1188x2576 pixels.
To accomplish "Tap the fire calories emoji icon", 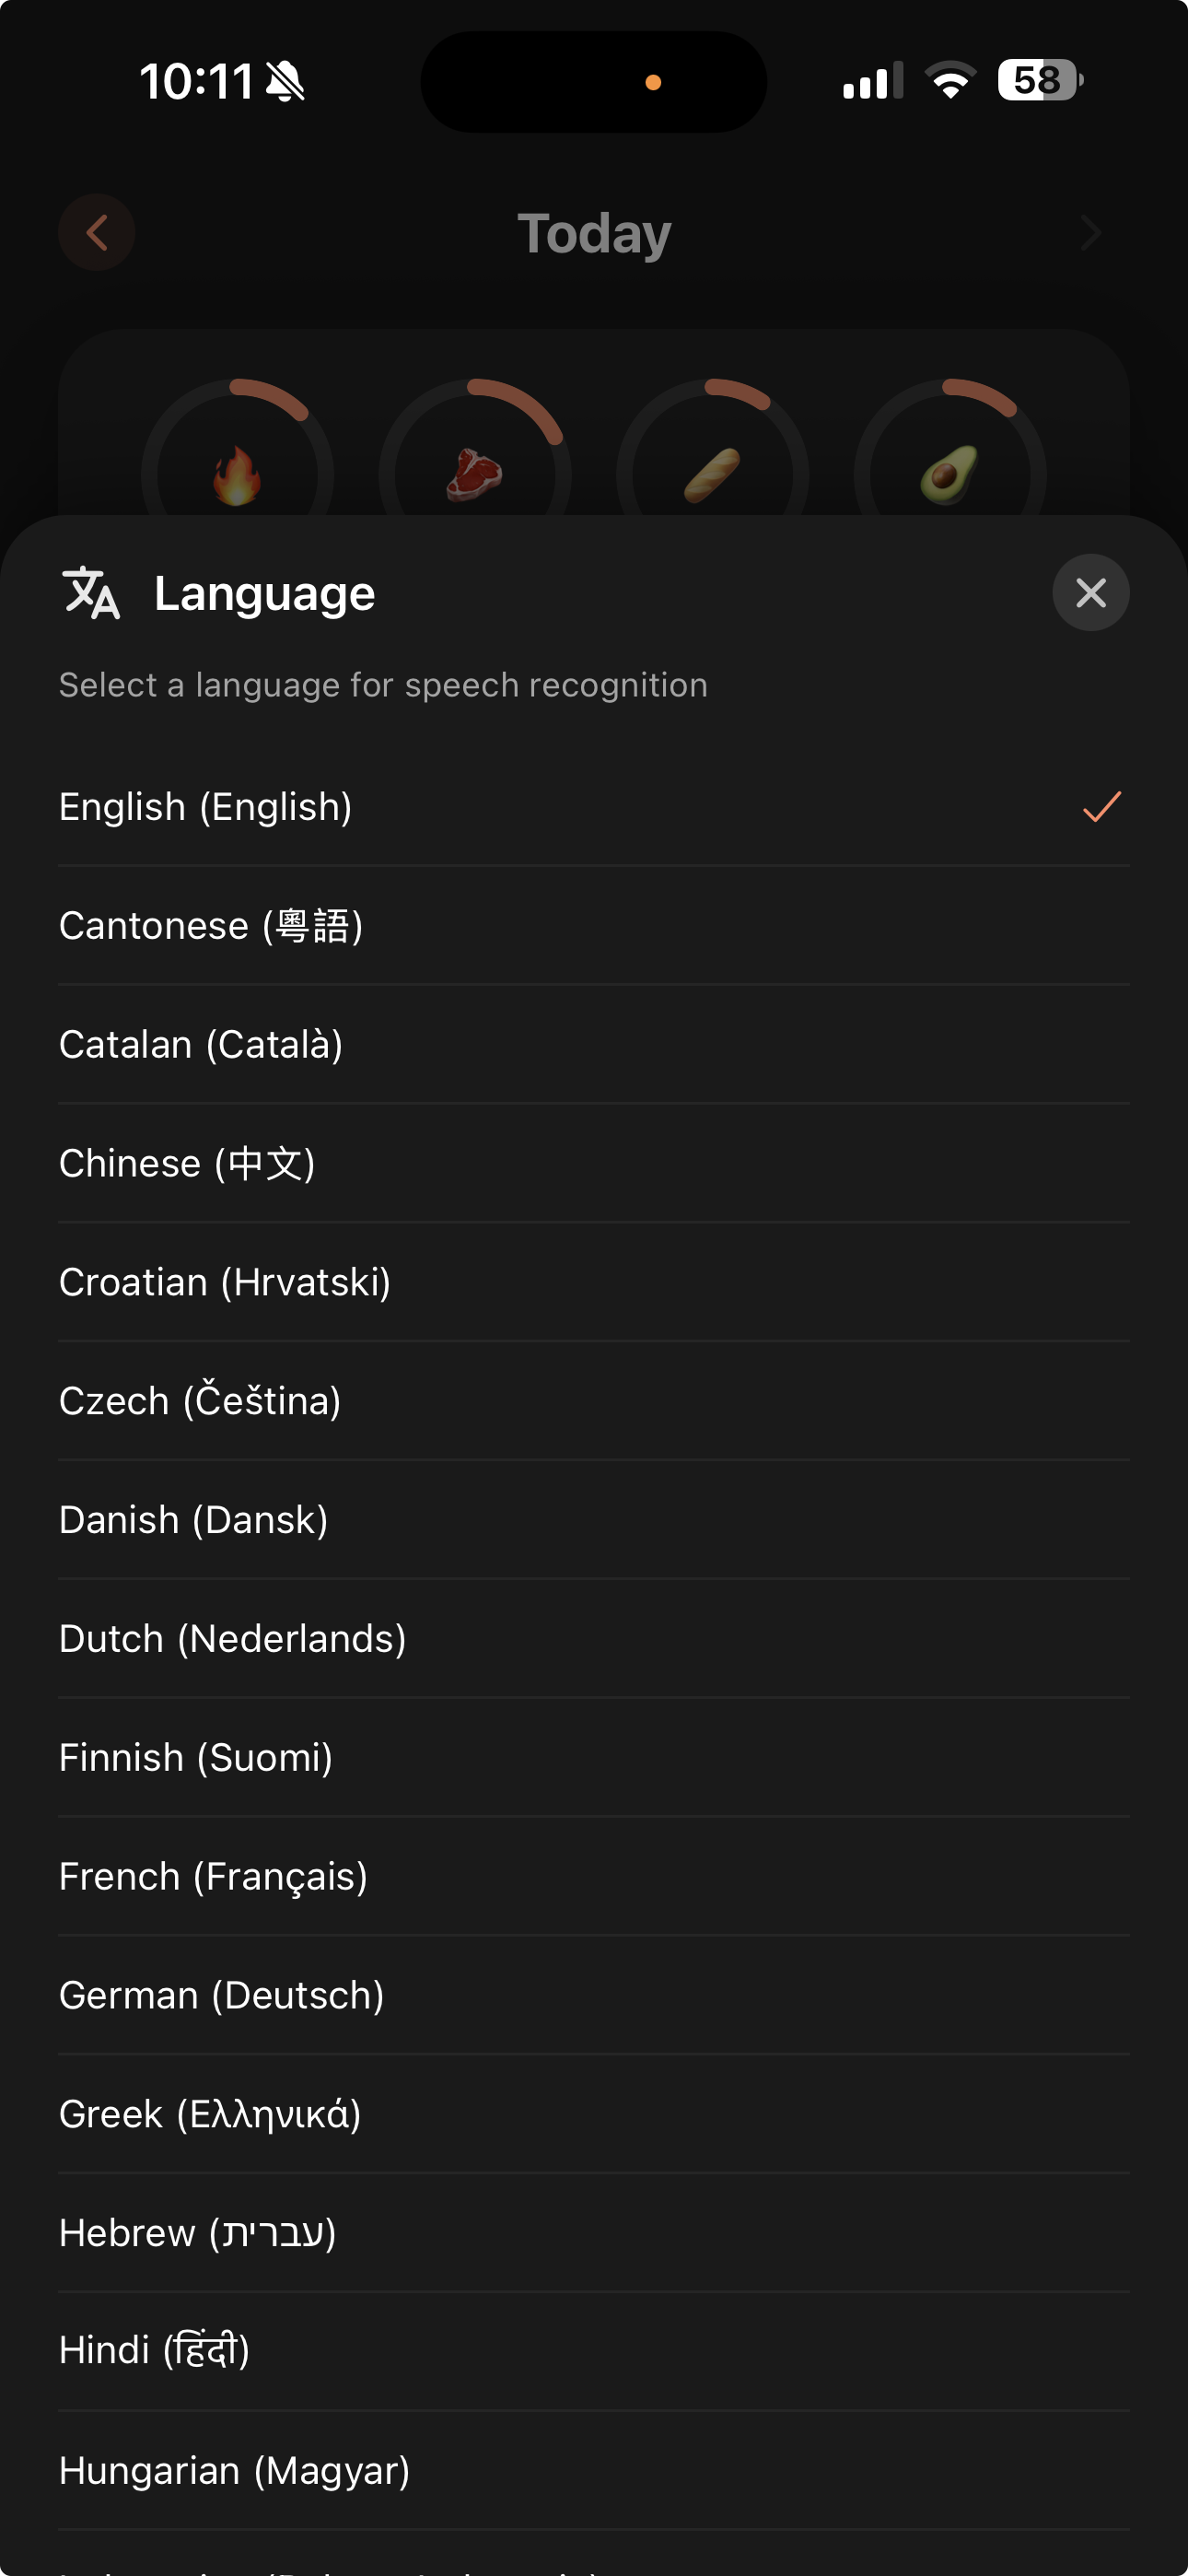I will (238, 475).
